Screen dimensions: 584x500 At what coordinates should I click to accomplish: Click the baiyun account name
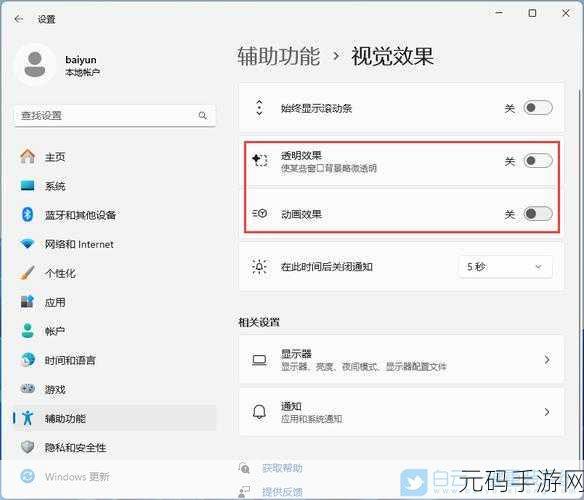(81, 60)
